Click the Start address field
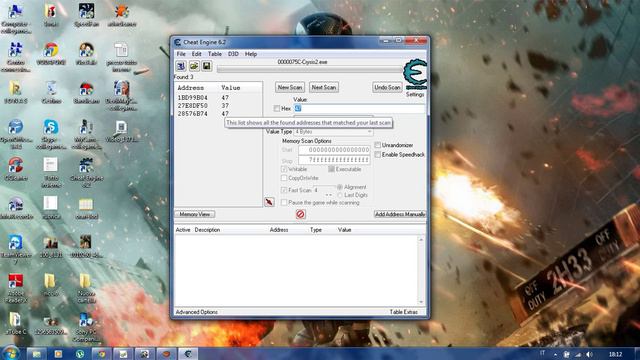The image size is (640, 360). click(334, 150)
